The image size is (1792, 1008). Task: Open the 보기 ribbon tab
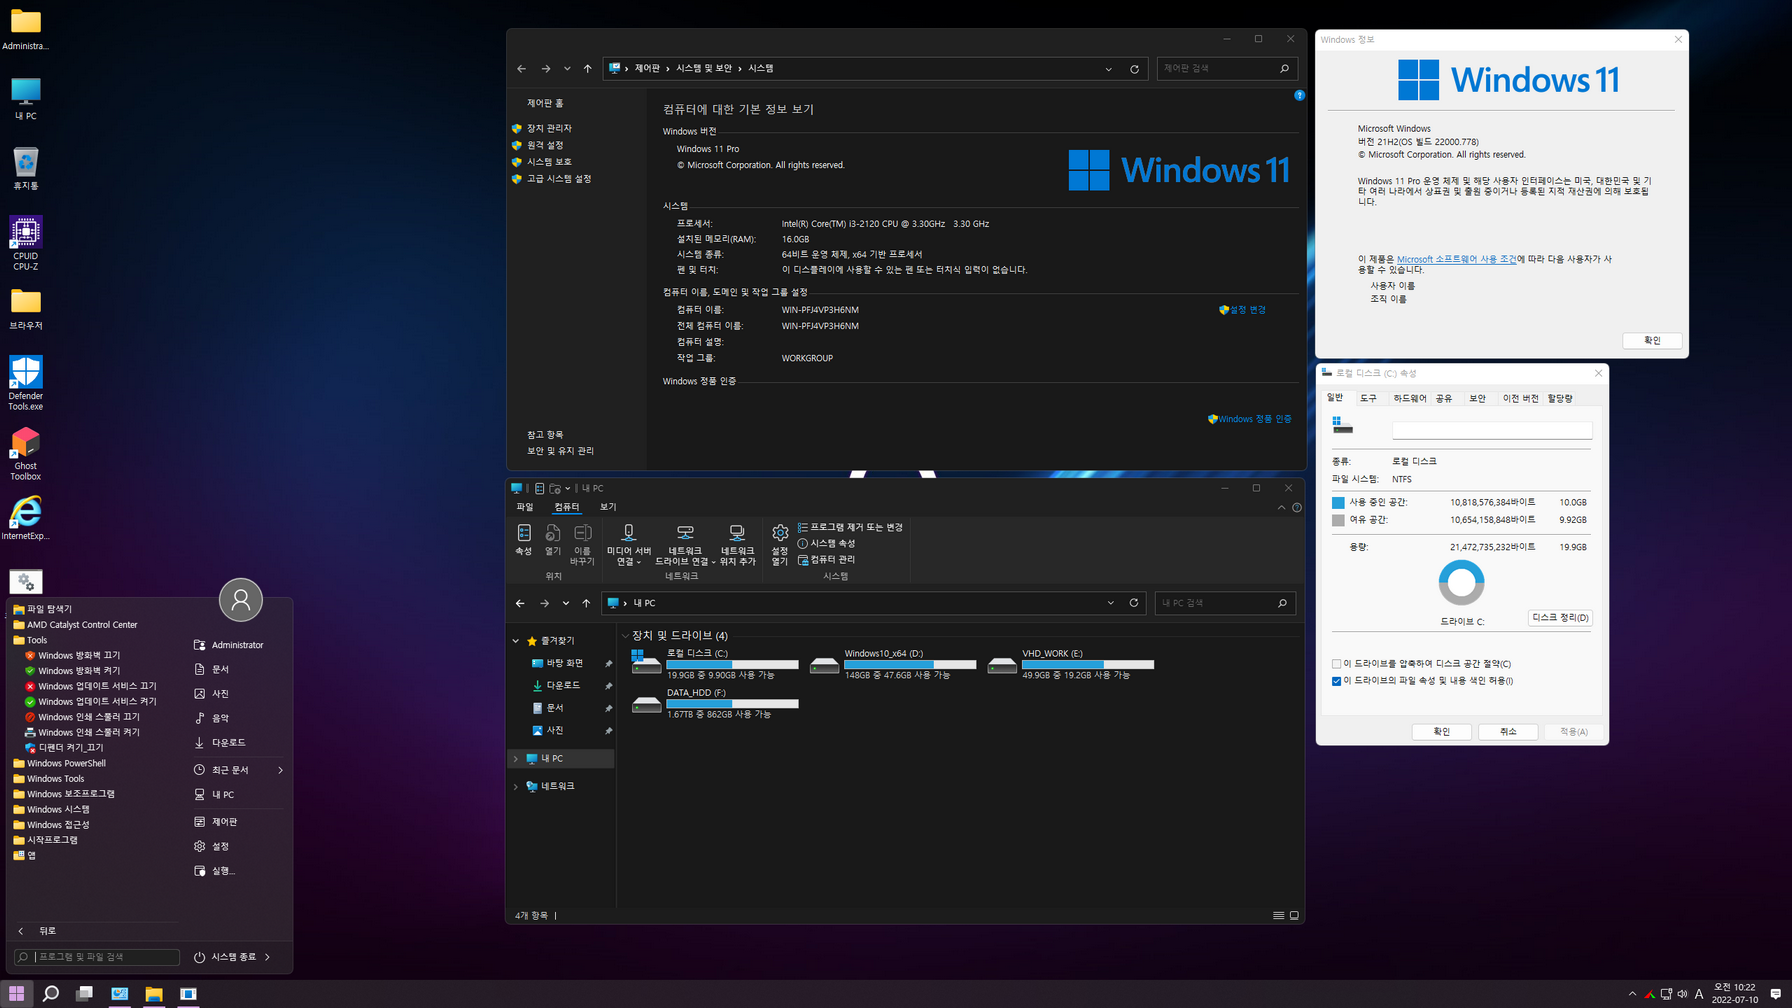click(608, 507)
